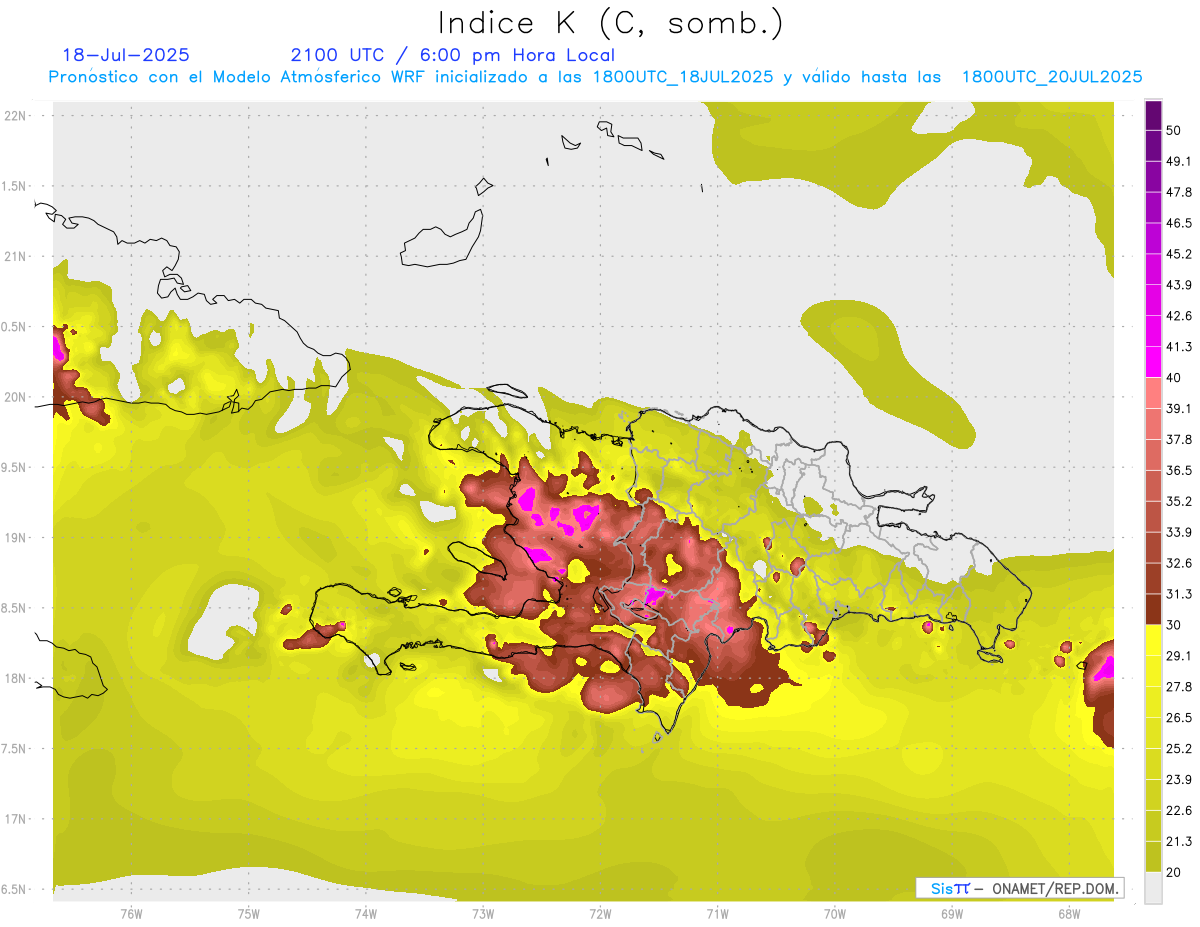This screenshot has height=927, width=1200.
Task: Click the colorbar value '35.2'
Action: tap(1179, 502)
